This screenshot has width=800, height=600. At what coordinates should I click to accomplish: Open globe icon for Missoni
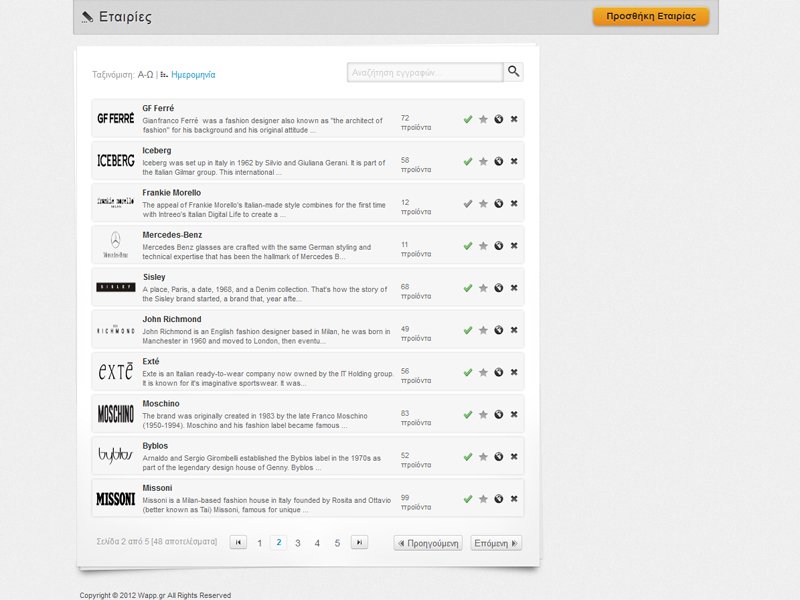click(x=498, y=499)
